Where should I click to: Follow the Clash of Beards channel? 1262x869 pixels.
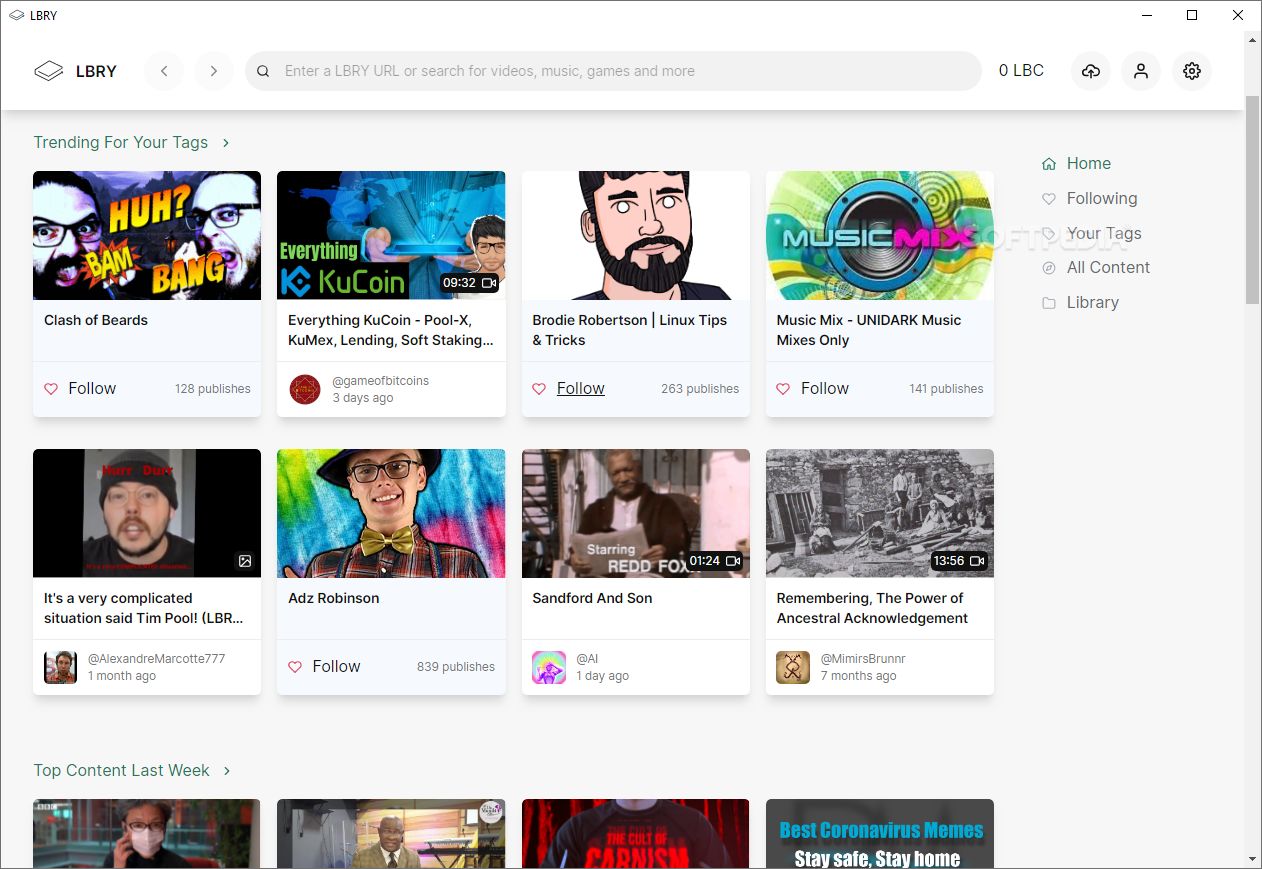80,388
